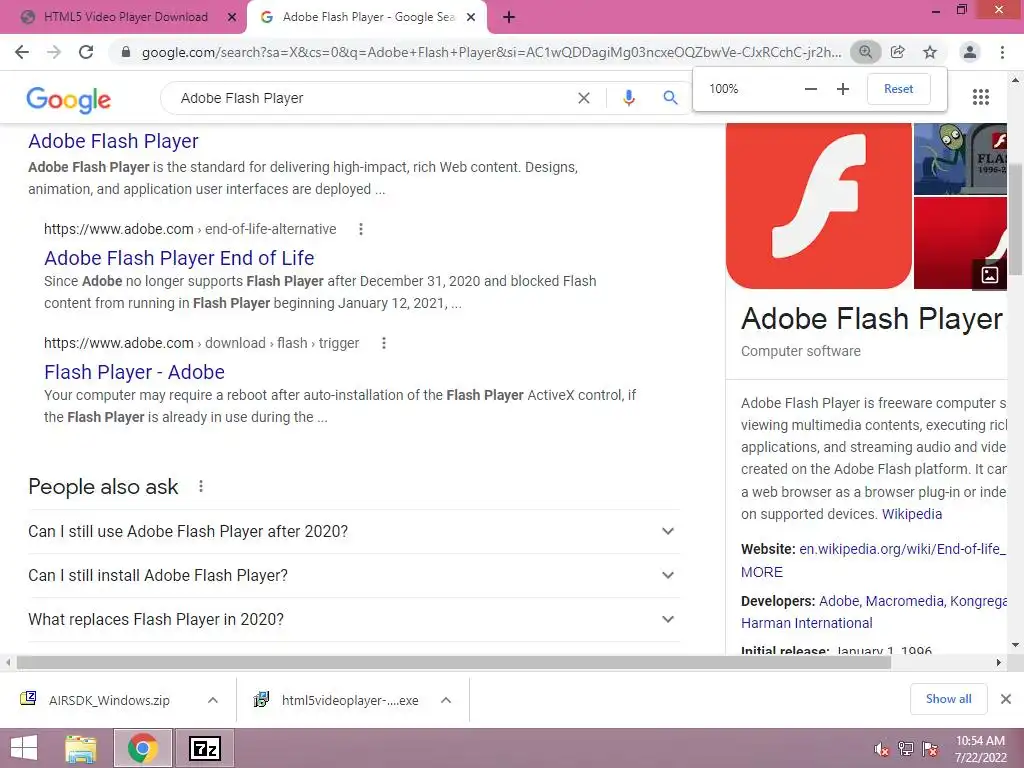Image resolution: width=1024 pixels, height=768 pixels.
Task: Show all downloads
Action: coord(948,699)
